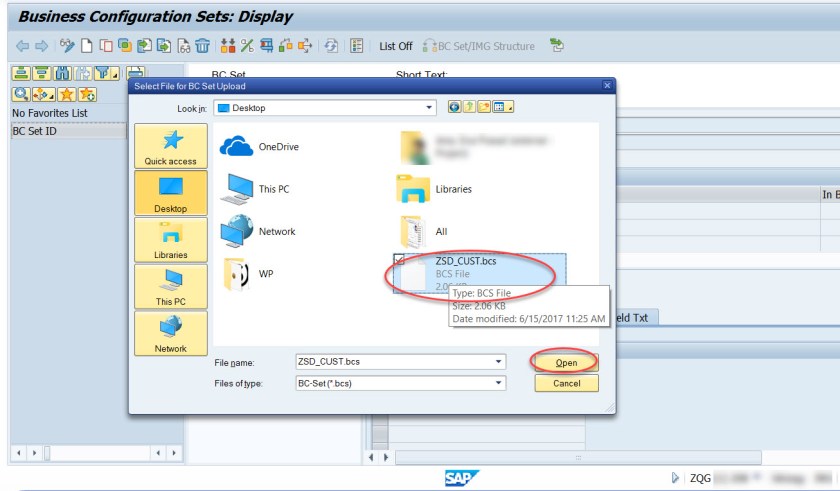The image size is (840, 491).
Task: Open the arrows icon dropdown beside the zoom icon
Action: point(43,94)
